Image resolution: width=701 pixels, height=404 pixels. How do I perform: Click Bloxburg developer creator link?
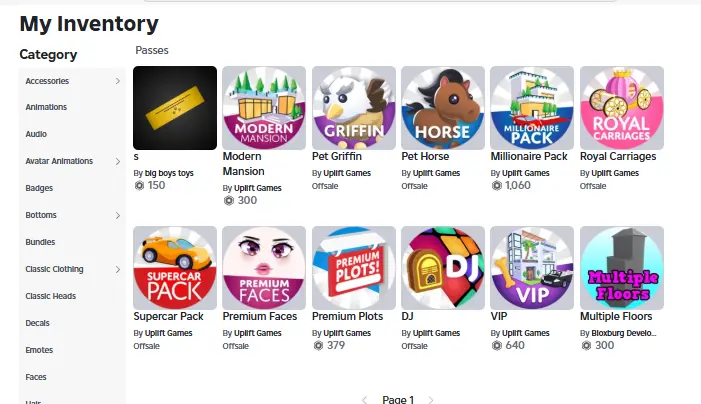624,333
